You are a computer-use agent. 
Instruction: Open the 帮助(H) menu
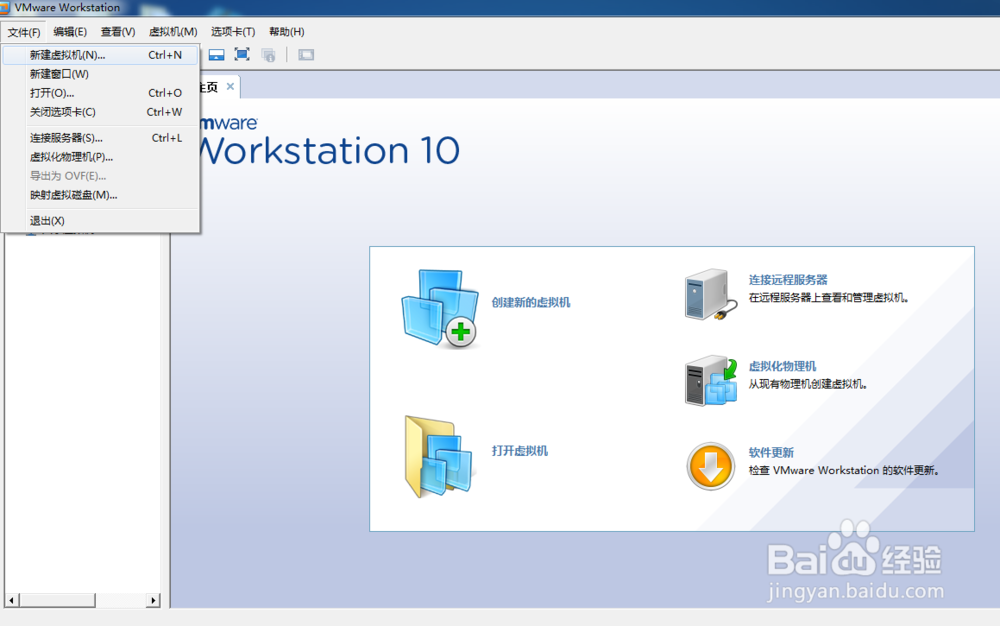[286, 32]
